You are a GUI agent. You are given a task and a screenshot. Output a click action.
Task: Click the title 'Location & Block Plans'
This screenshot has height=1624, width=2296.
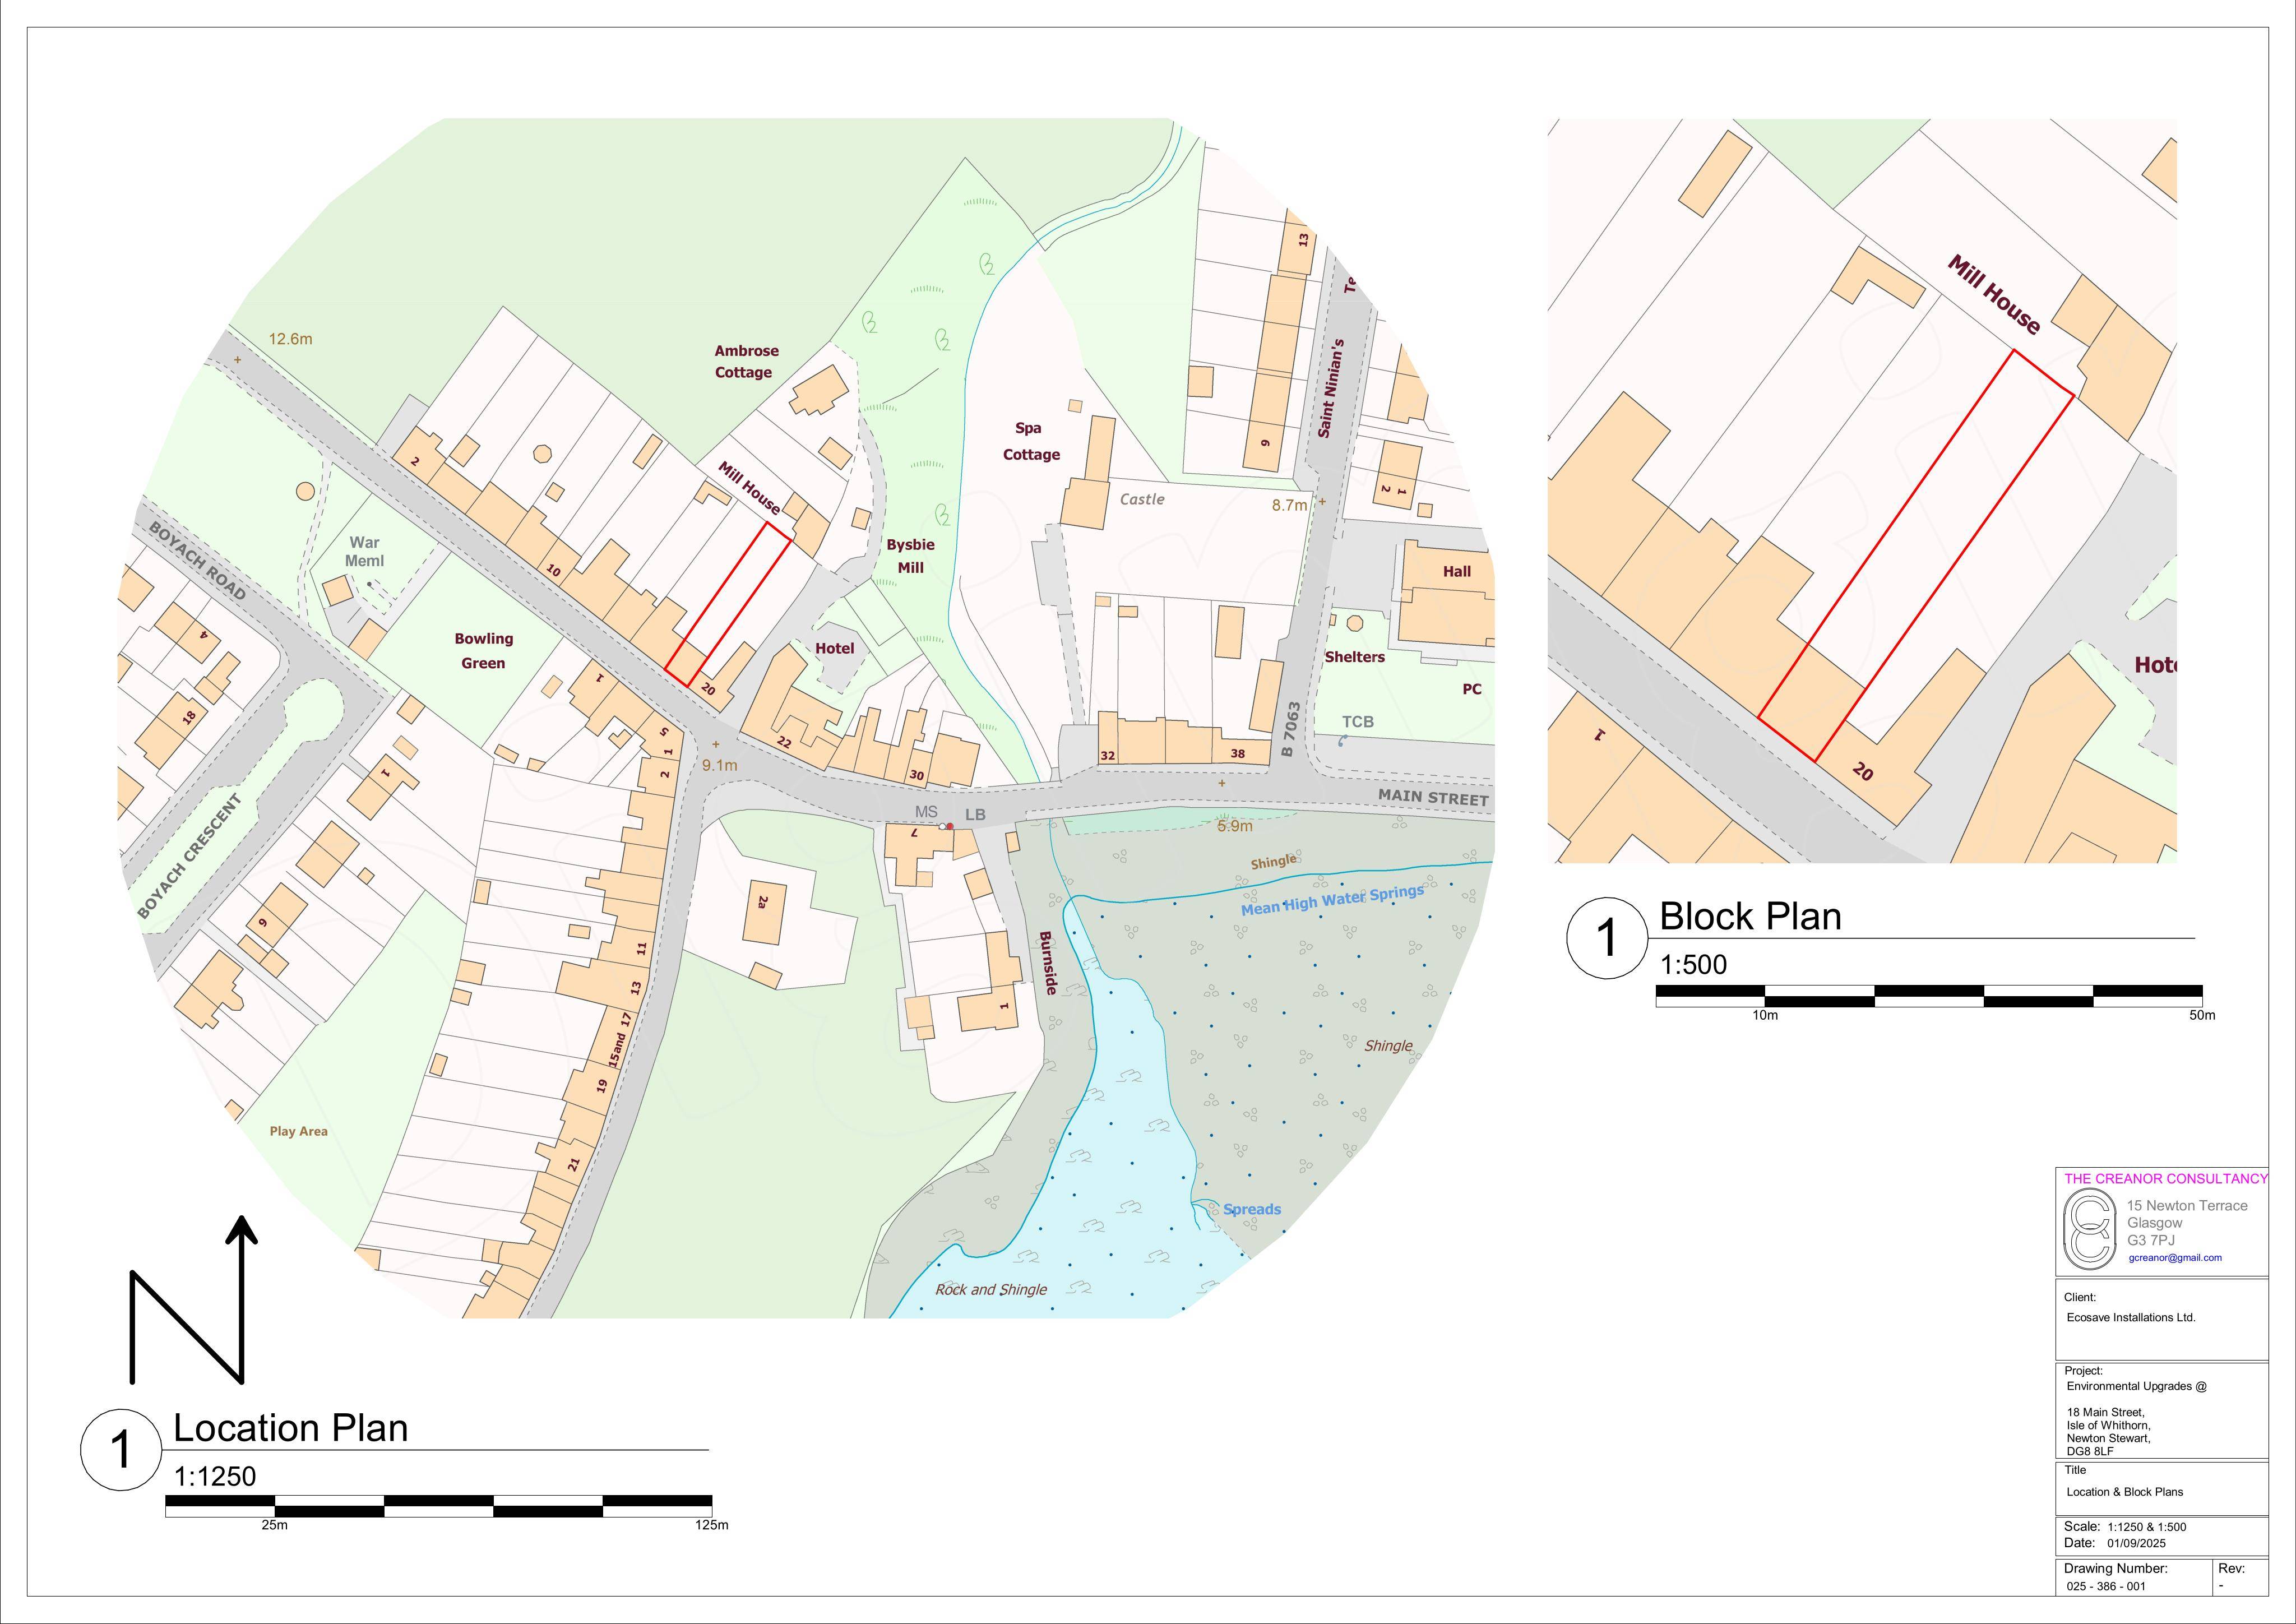tap(2125, 1492)
